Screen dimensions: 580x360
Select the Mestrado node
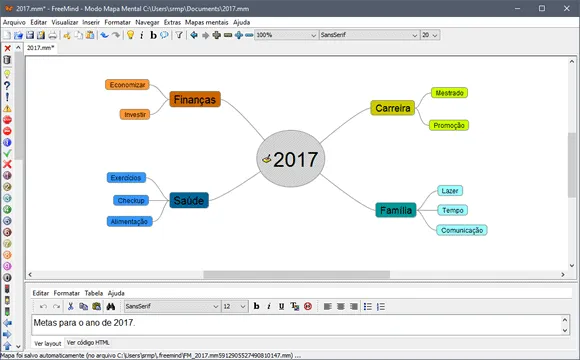(x=449, y=93)
